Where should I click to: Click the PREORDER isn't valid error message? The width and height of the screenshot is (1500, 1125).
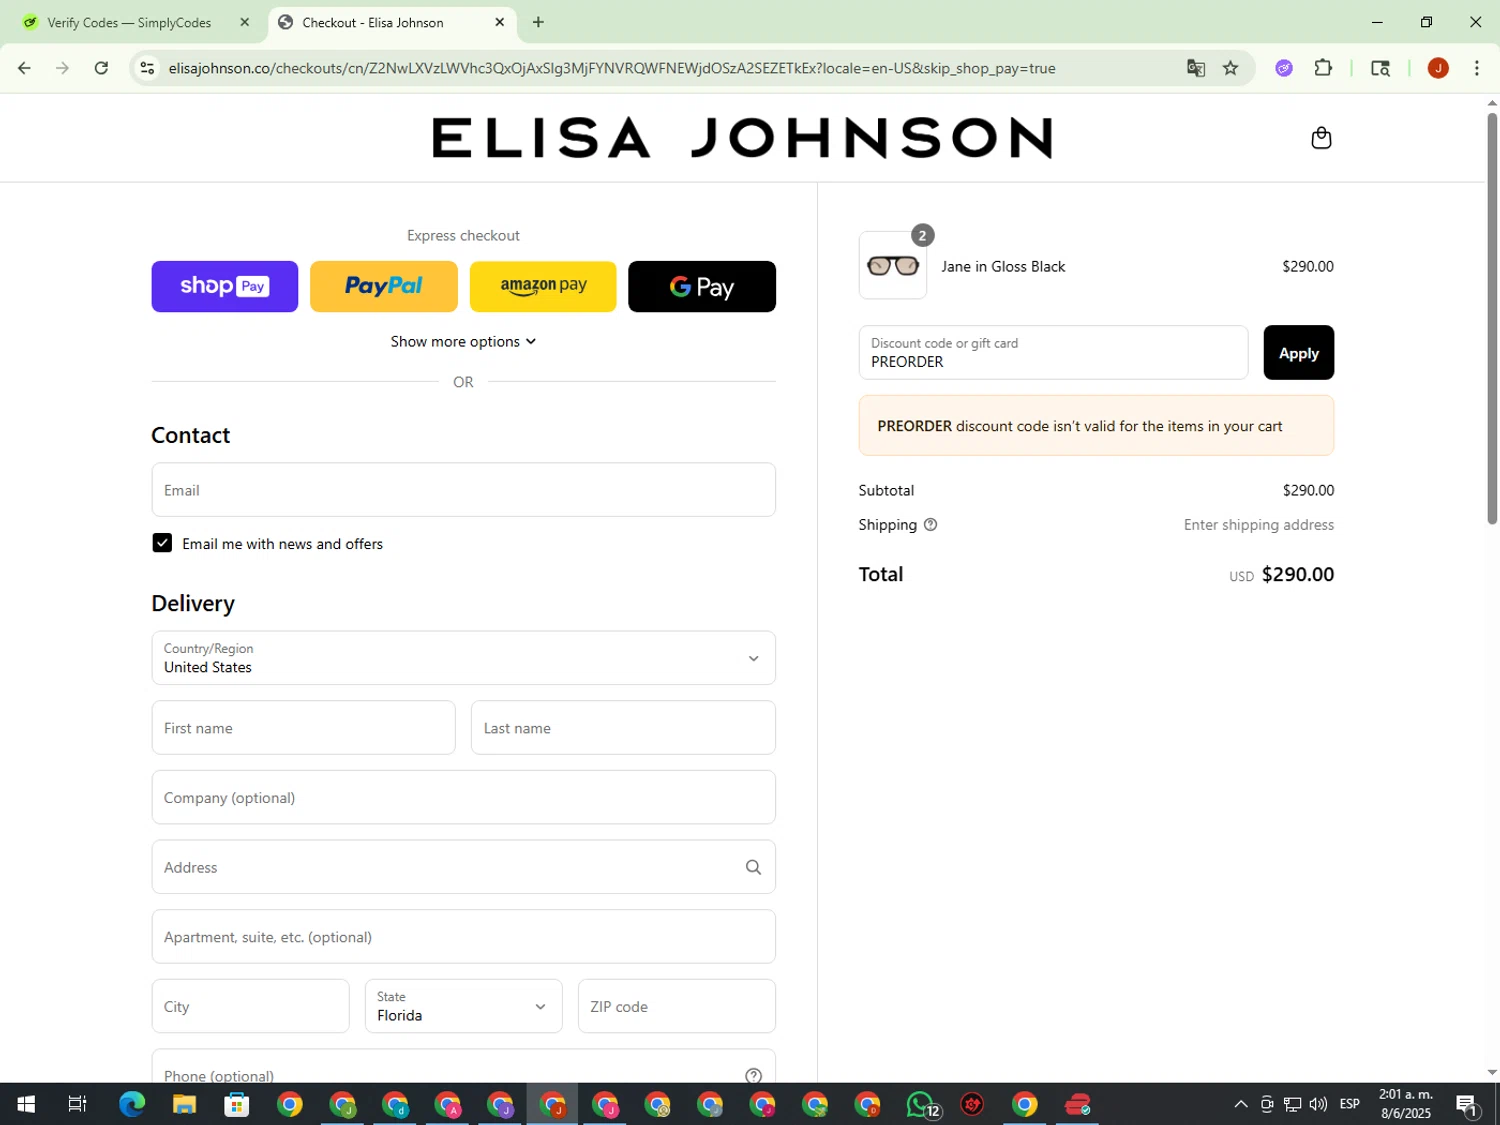[1096, 426]
